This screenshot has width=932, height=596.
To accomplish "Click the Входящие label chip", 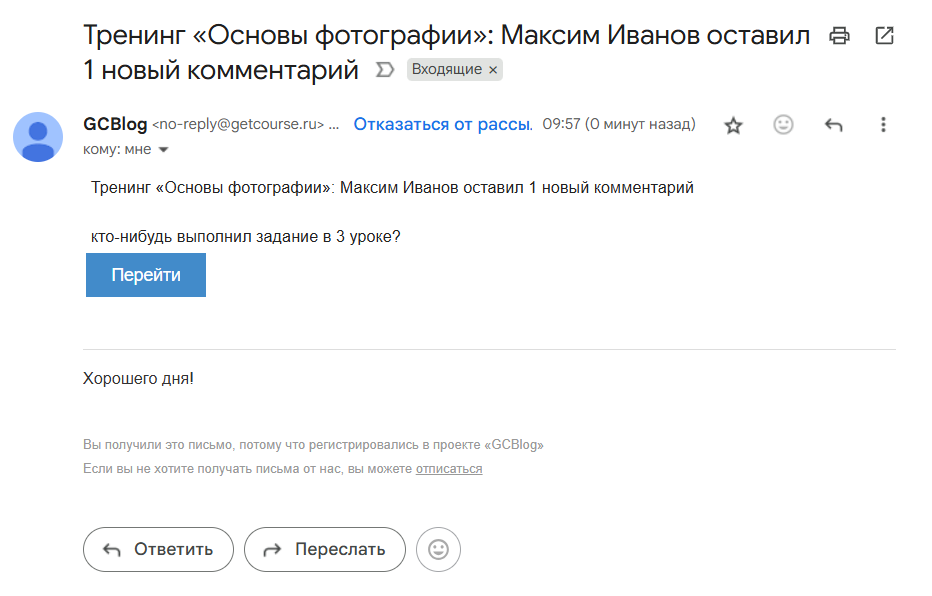I will tap(447, 70).
